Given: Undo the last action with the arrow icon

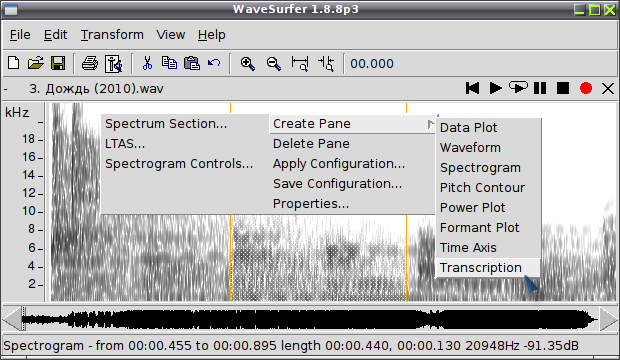Looking at the screenshot, I should pyautogui.click(x=214, y=63).
